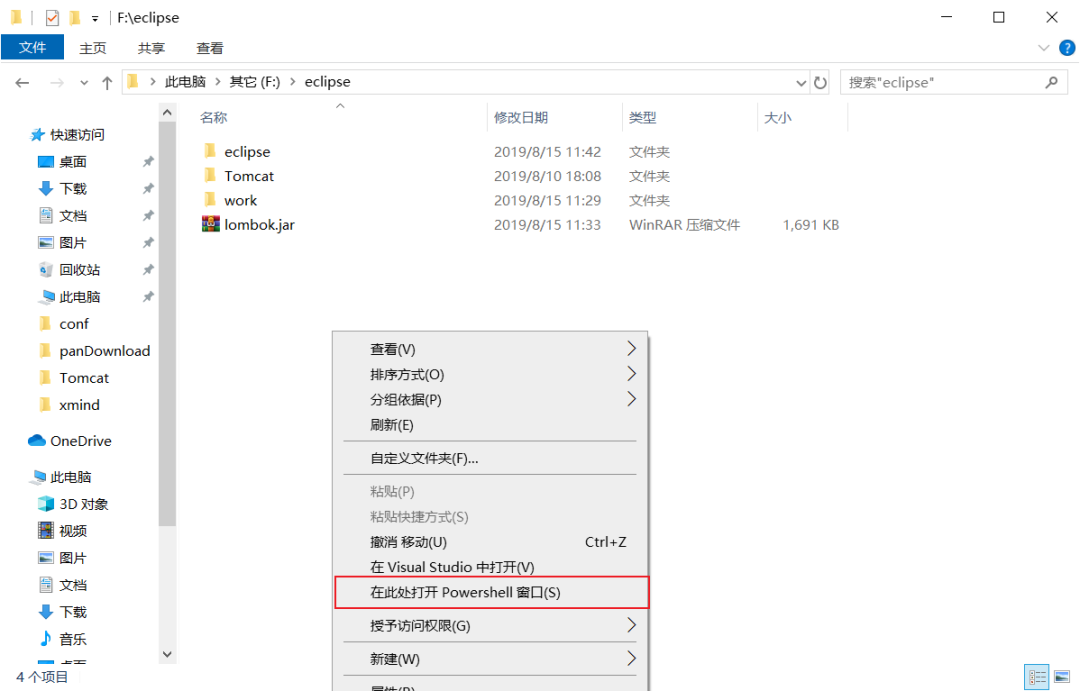Click the search magnifier icon
Viewport: 1080px width, 691px height.
pos(1051,83)
